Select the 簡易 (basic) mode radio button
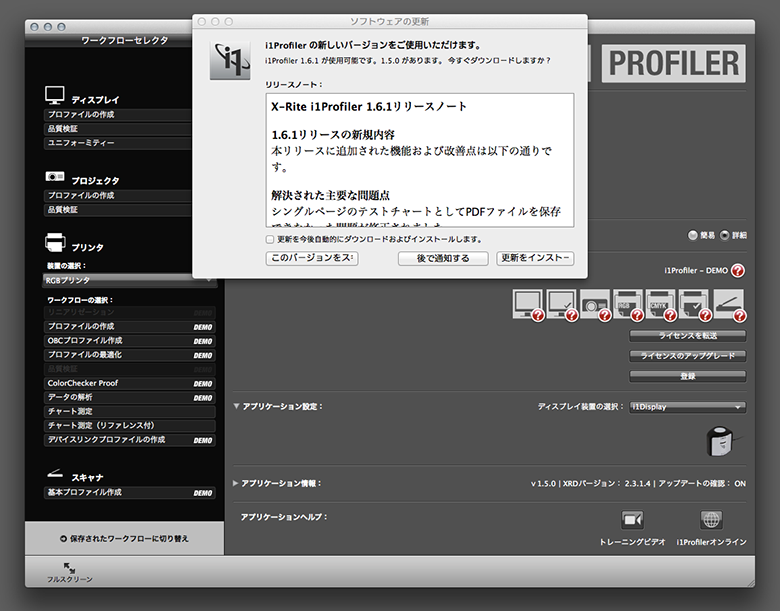 click(x=691, y=235)
